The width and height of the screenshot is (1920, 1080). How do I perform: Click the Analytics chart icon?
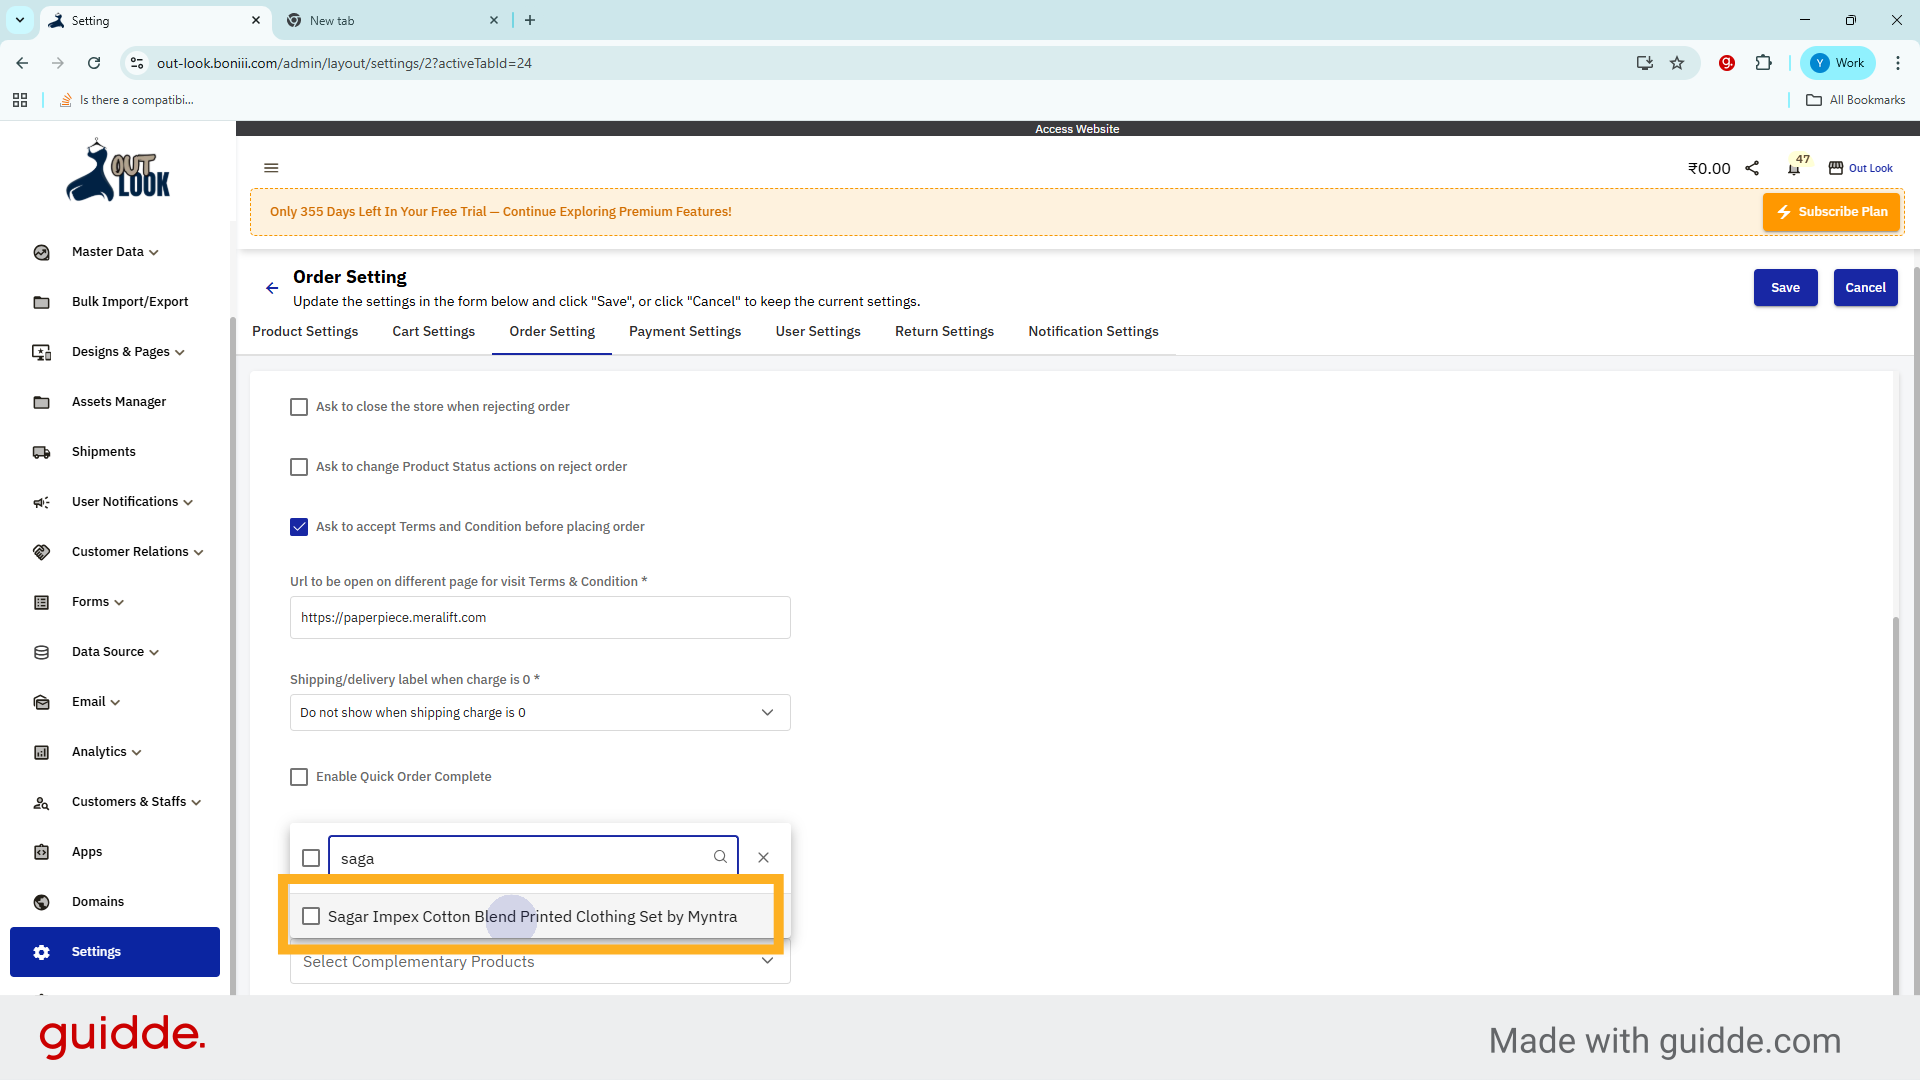pos(41,752)
